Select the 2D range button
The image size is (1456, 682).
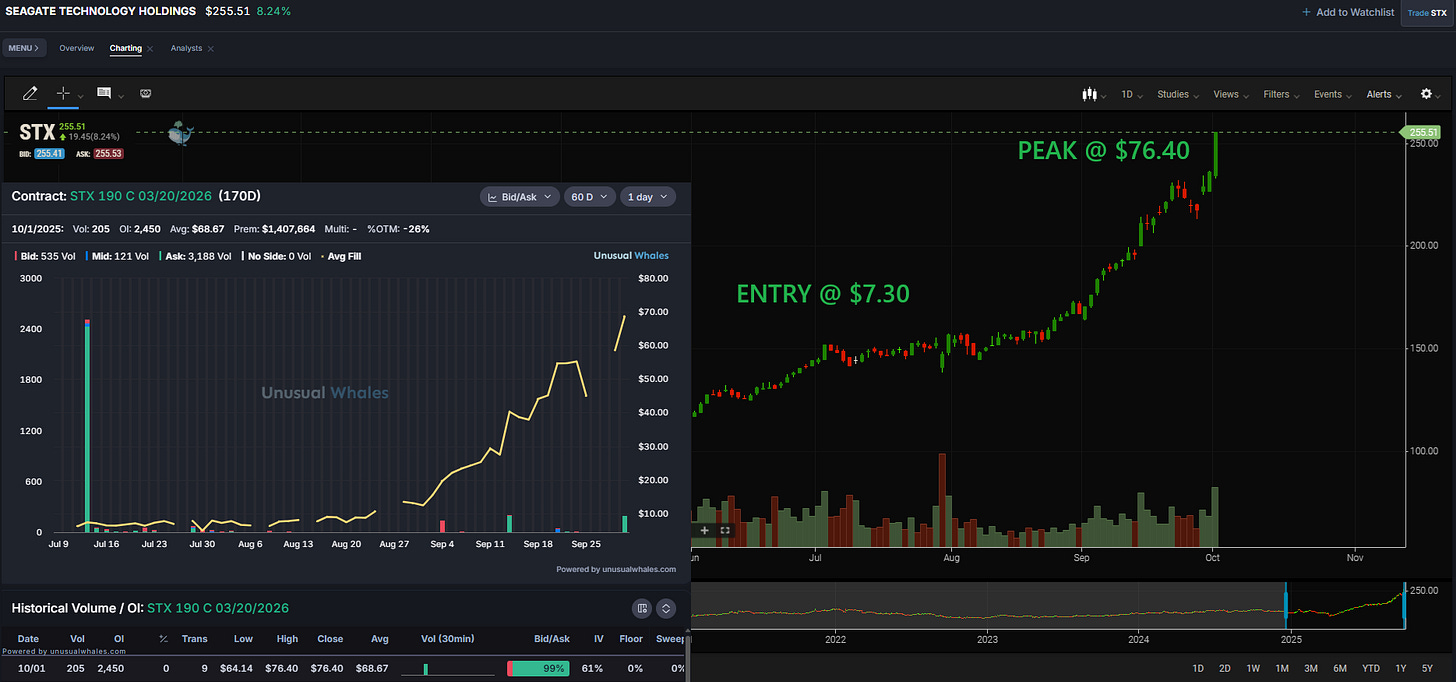click(x=1225, y=668)
